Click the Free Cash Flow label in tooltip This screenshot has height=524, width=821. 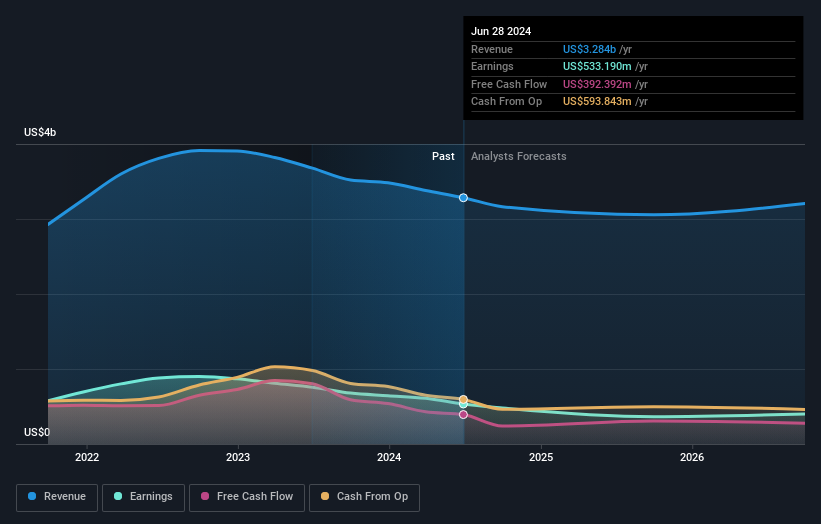point(509,84)
